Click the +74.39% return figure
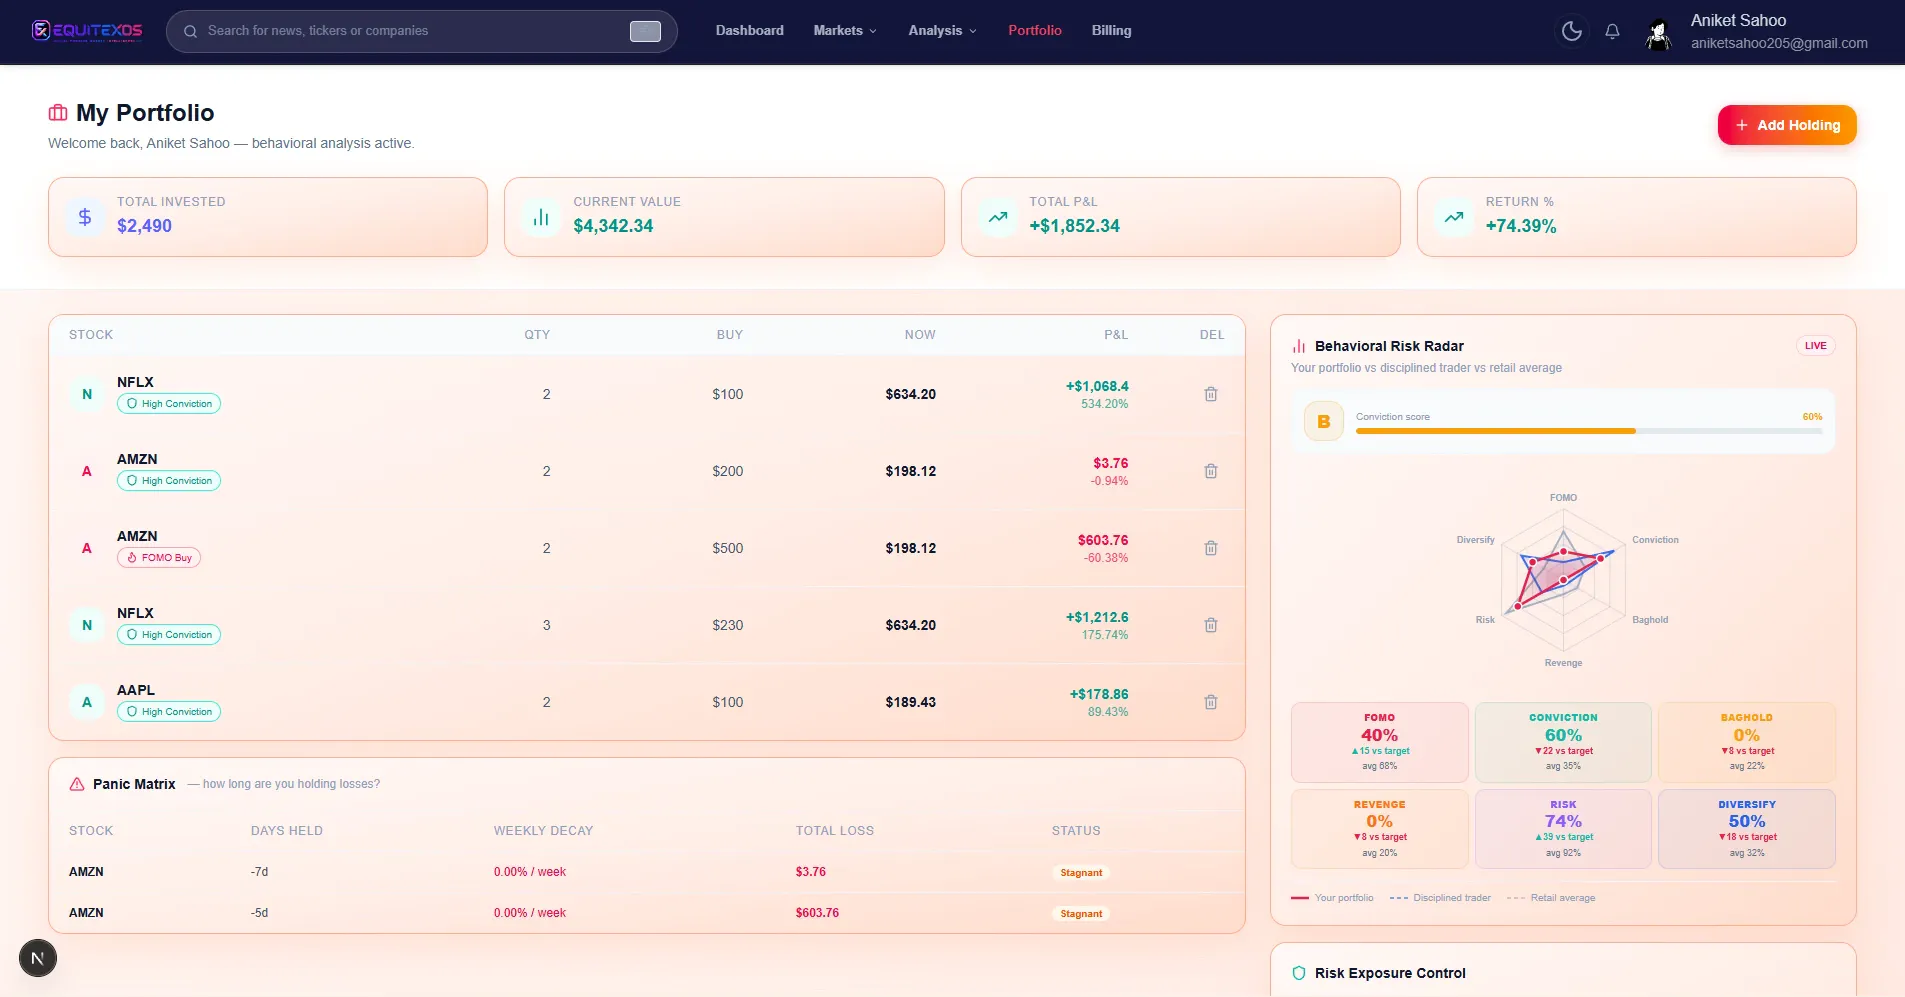Screen dimensions: 1905x997 point(1521,226)
